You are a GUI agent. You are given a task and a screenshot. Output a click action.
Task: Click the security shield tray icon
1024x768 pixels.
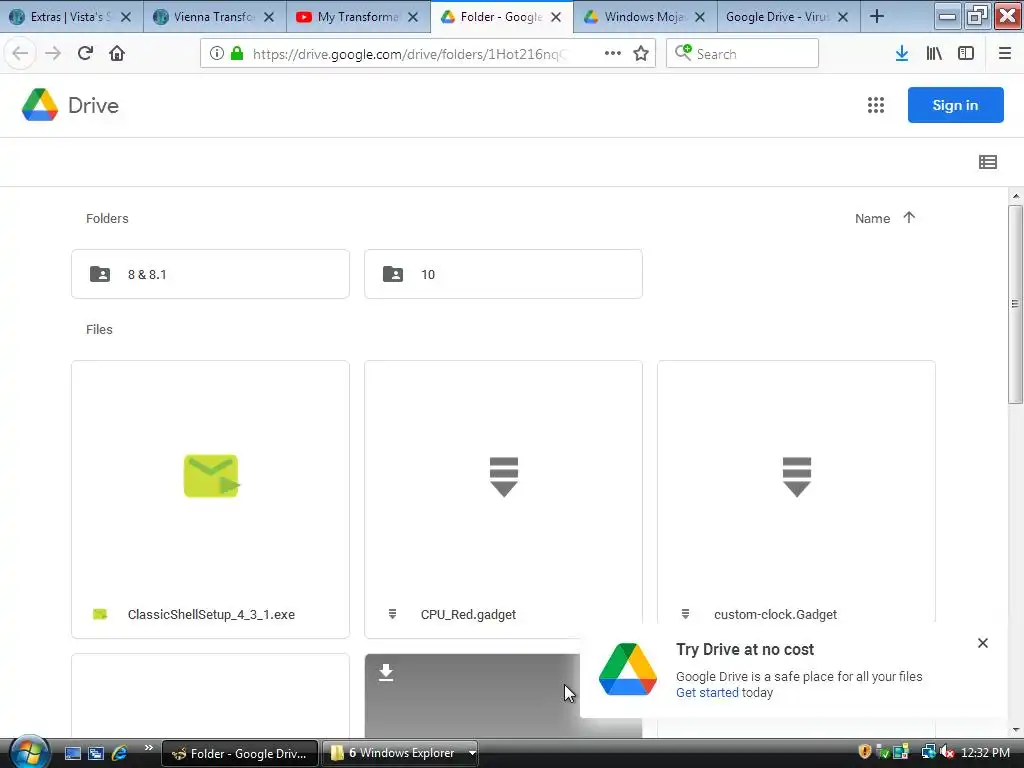[865, 752]
